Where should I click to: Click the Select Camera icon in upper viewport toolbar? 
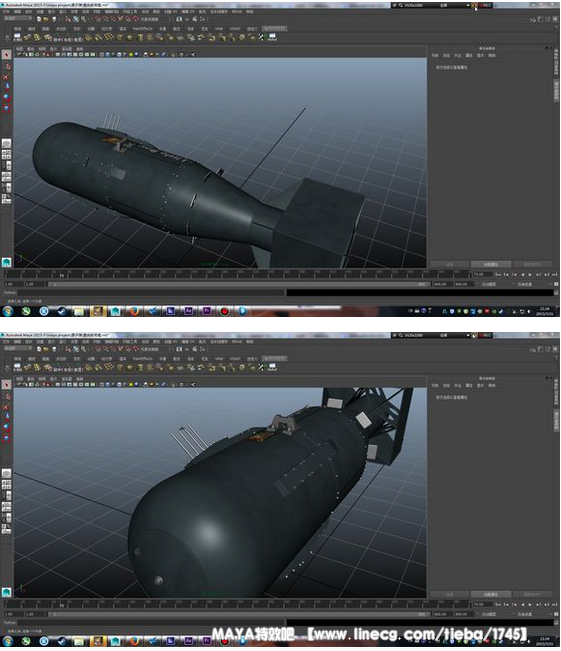point(19,54)
